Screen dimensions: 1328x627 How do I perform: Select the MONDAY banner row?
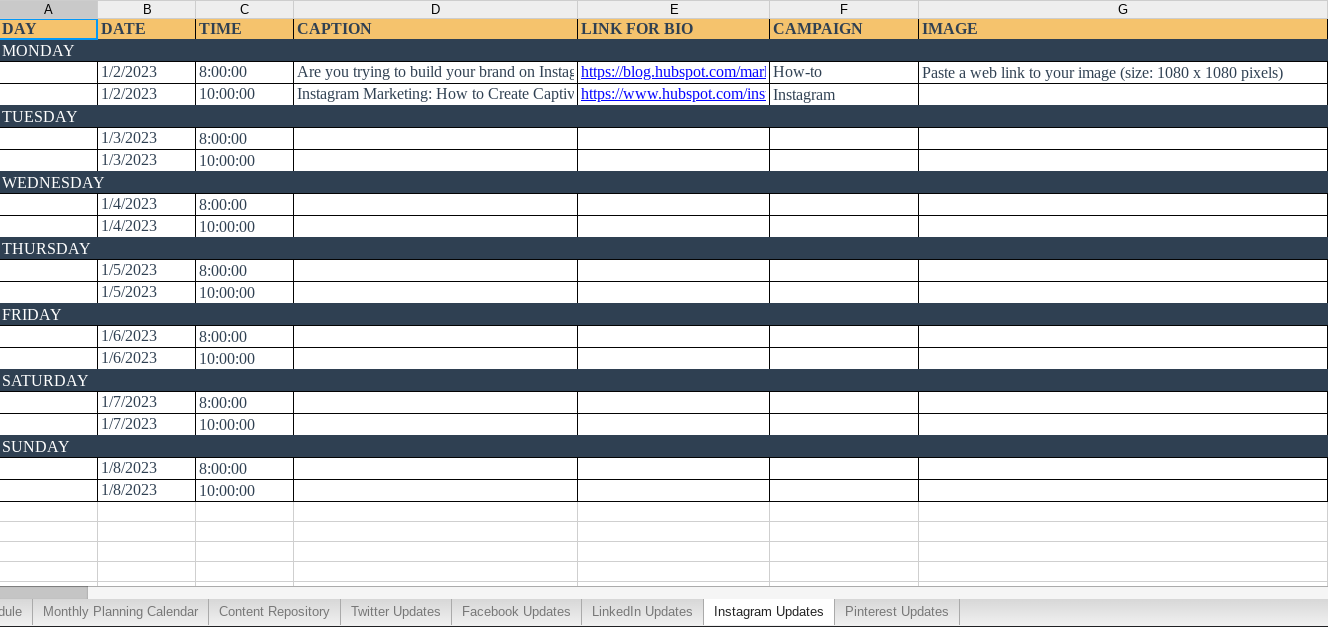(x=400, y=50)
